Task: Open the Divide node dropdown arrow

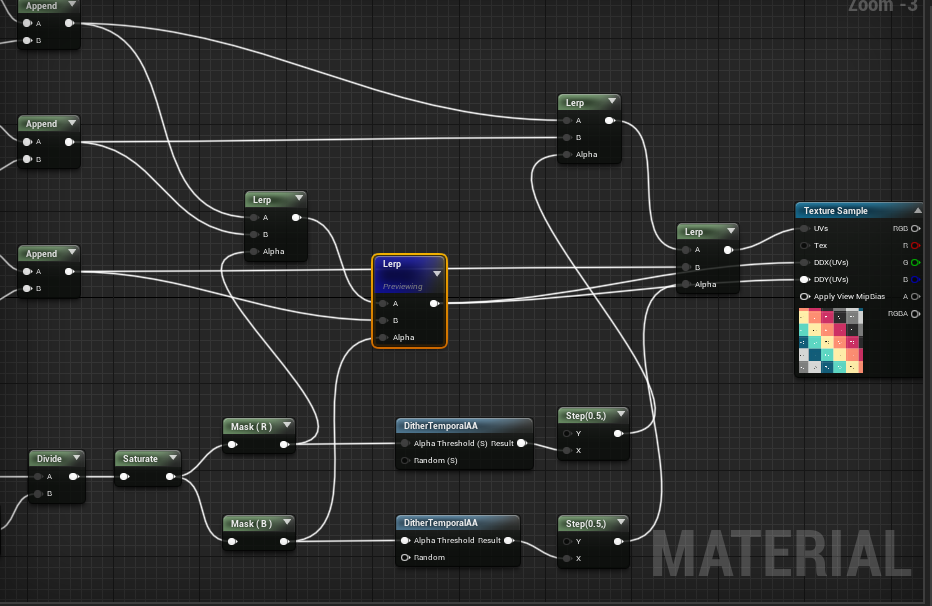Action: 77,459
